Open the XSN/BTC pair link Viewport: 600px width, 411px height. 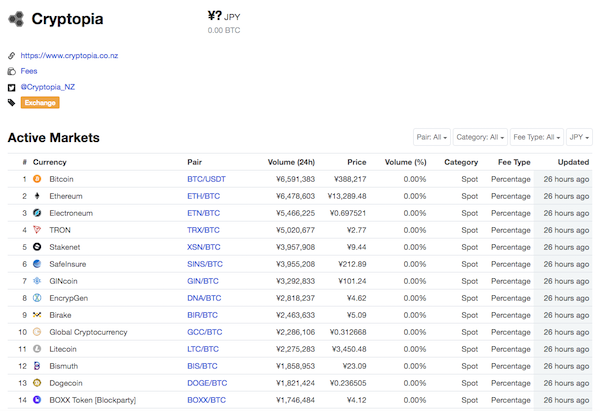204,247
